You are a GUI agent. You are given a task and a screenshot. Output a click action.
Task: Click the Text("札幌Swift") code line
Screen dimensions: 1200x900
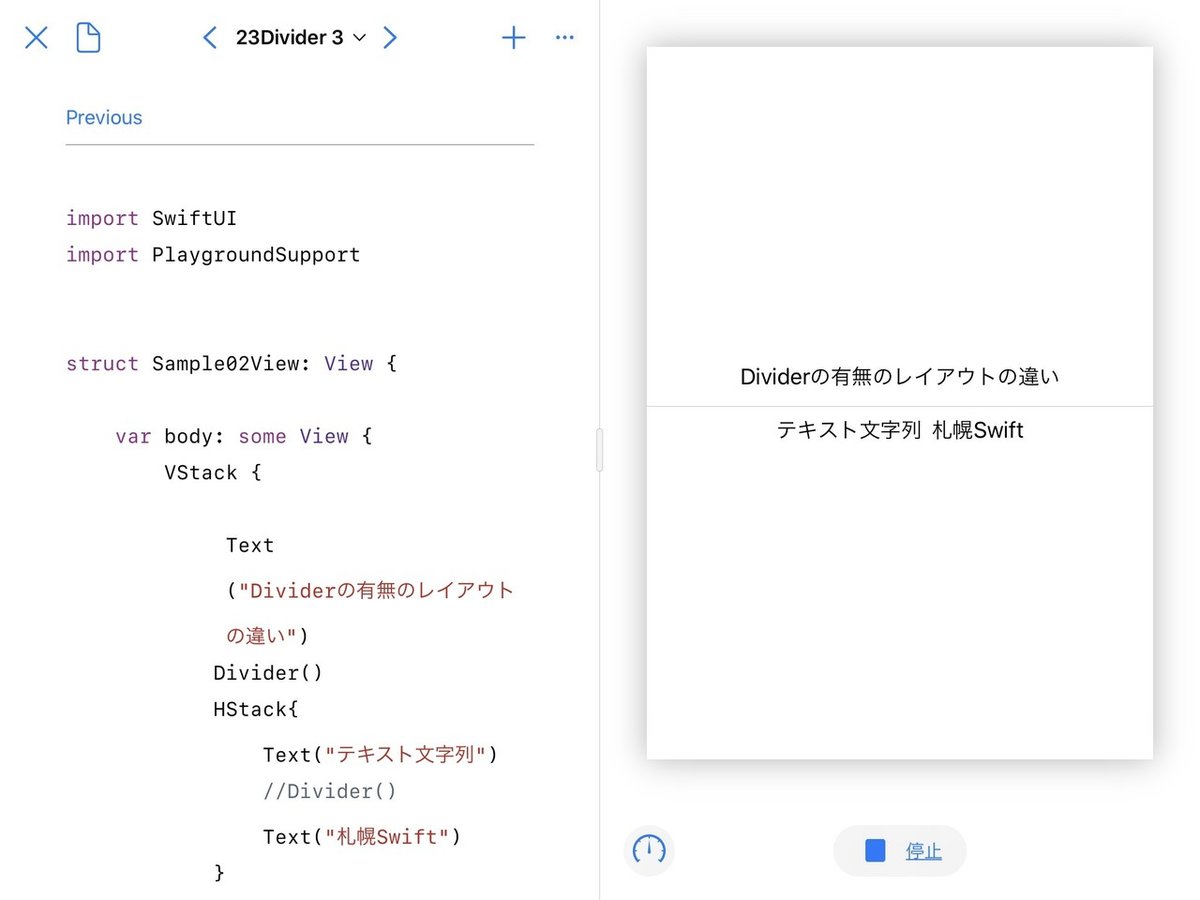(x=362, y=837)
